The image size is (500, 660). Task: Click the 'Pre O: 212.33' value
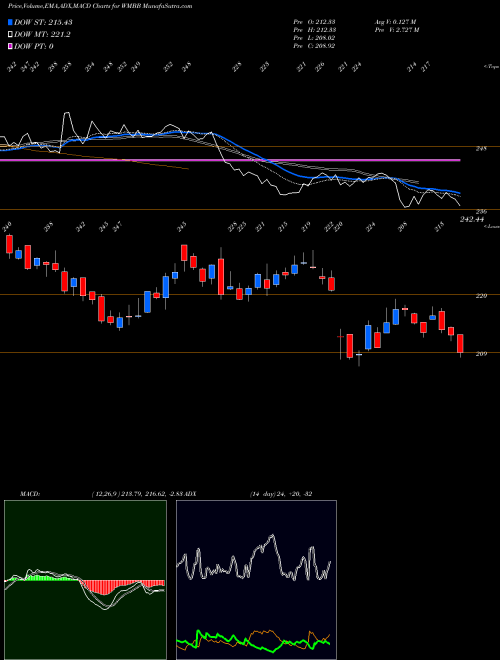(314, 22)
